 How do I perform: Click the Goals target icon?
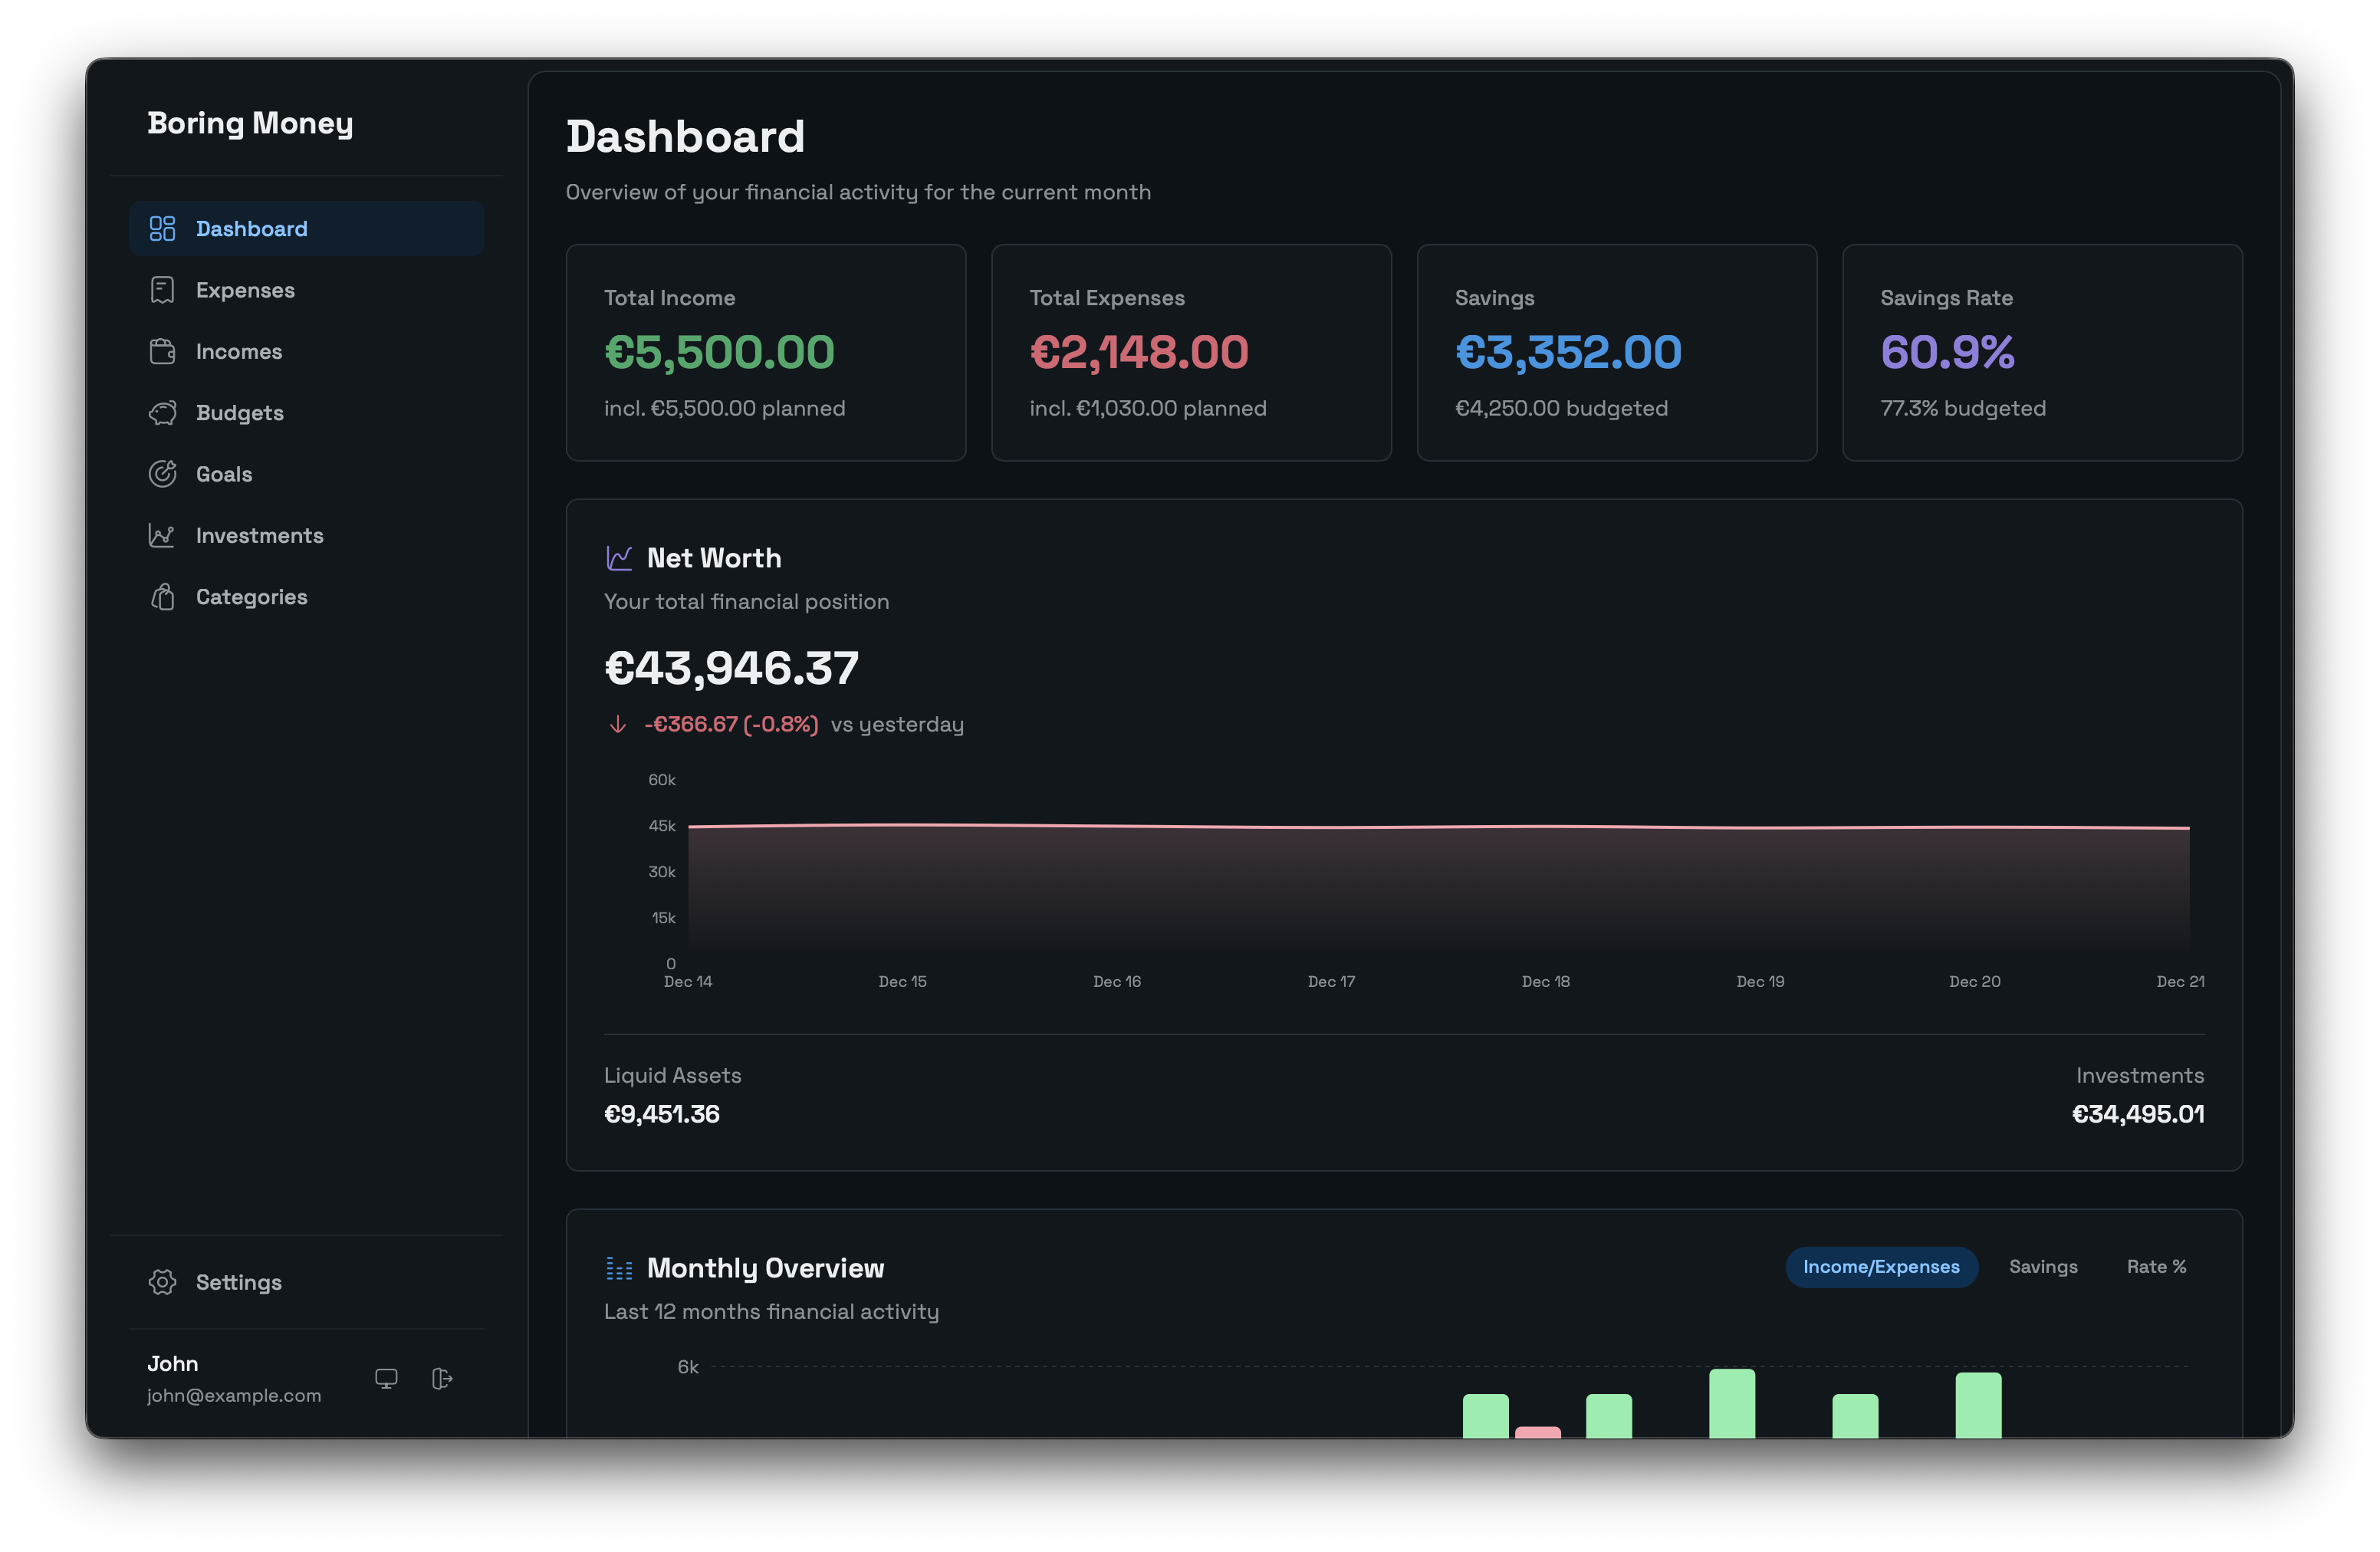click(x=162, y=474)
